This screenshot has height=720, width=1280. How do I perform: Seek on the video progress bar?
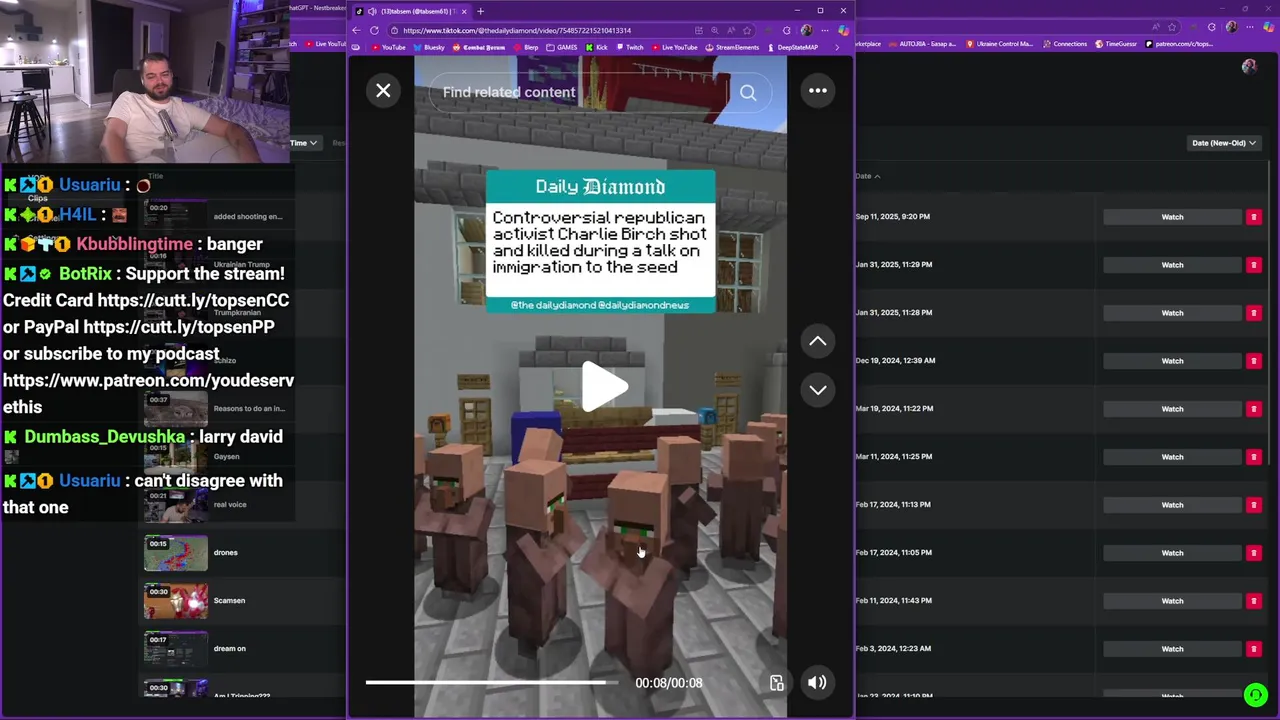tap(491, 683)
